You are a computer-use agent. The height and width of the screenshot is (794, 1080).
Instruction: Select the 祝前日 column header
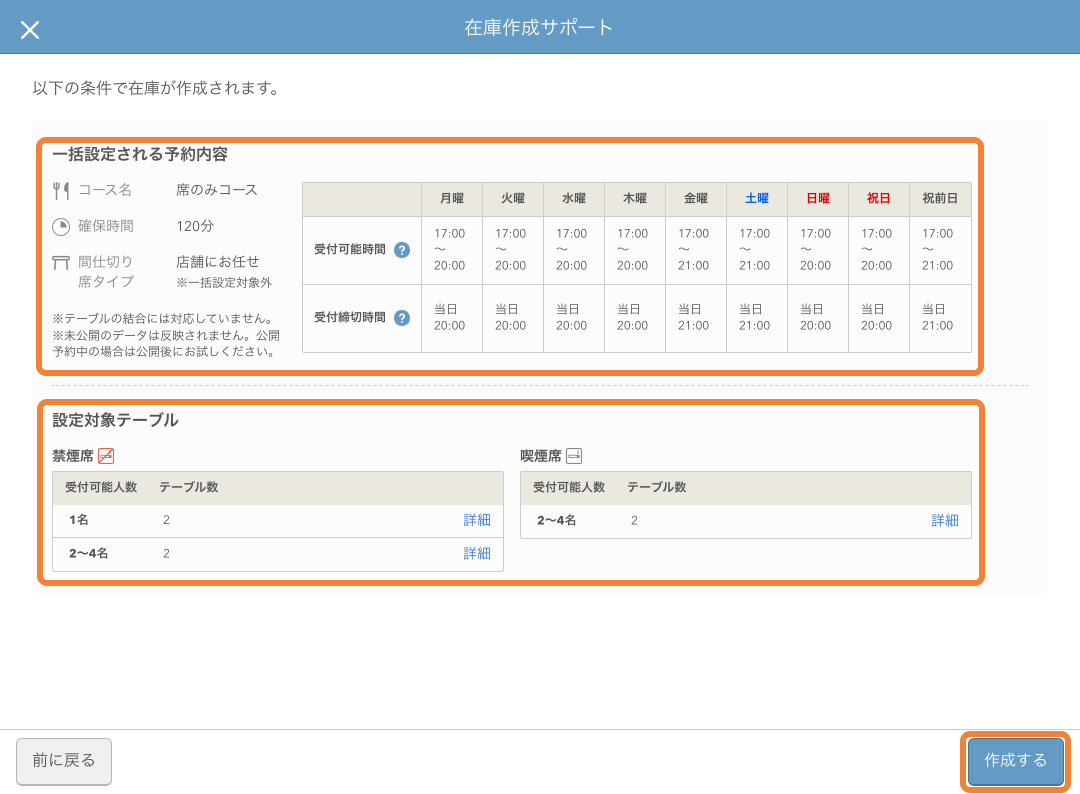pos(938,199)
